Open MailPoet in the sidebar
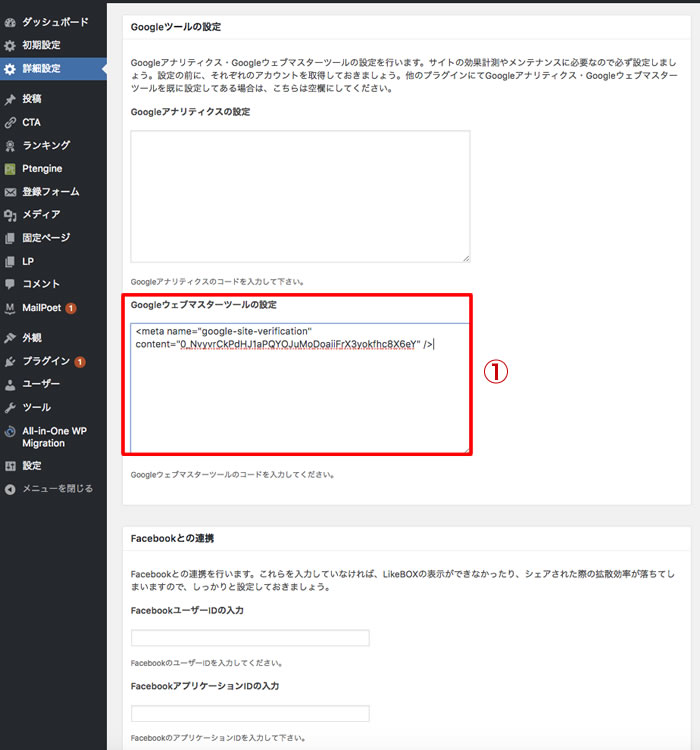 click(41, 307)
